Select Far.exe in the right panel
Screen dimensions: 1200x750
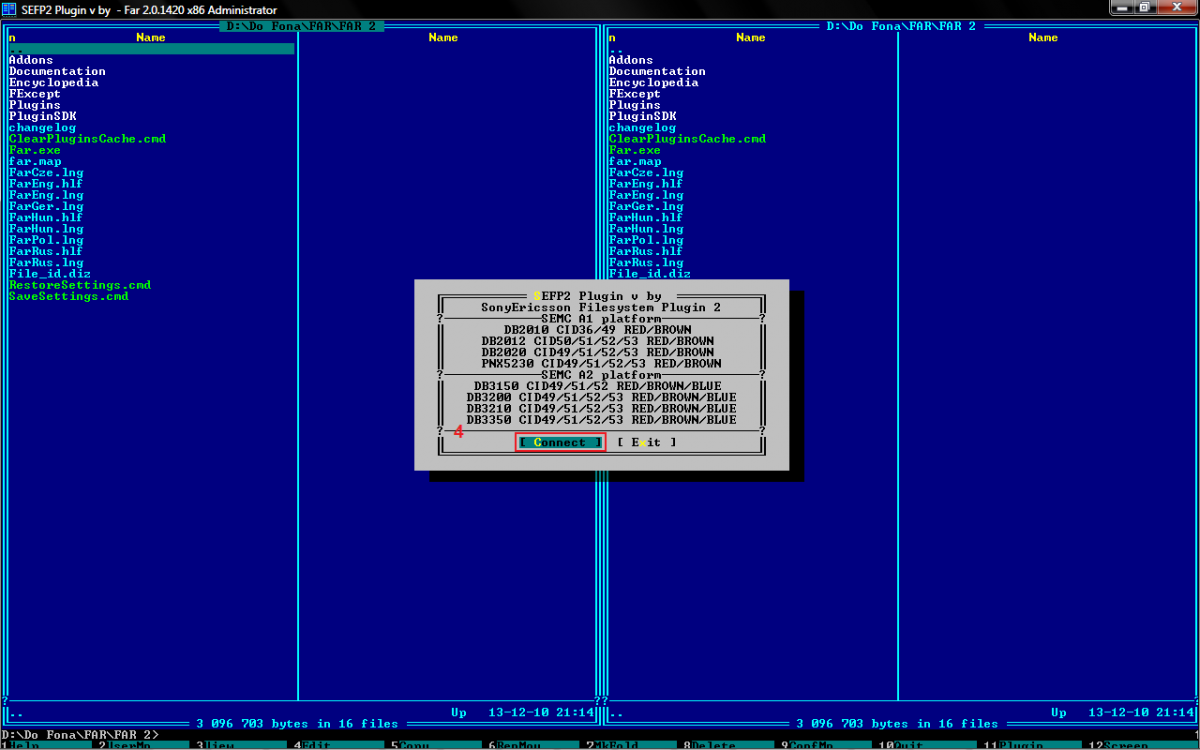tap(635, 150)
